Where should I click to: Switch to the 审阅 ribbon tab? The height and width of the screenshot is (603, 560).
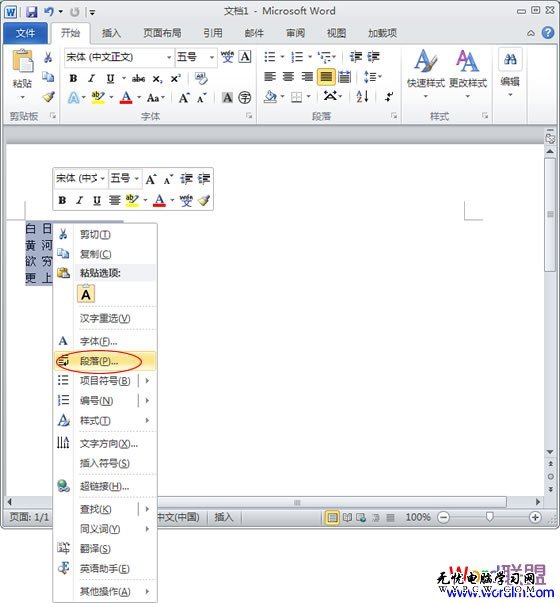coord(295,33)
